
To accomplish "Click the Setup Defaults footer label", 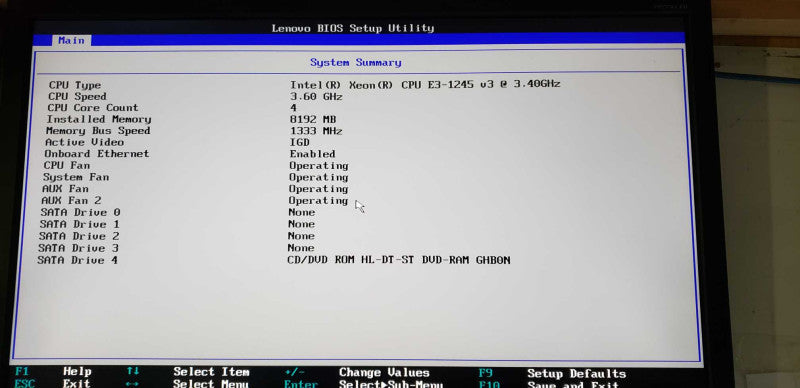I will (576, 374).
